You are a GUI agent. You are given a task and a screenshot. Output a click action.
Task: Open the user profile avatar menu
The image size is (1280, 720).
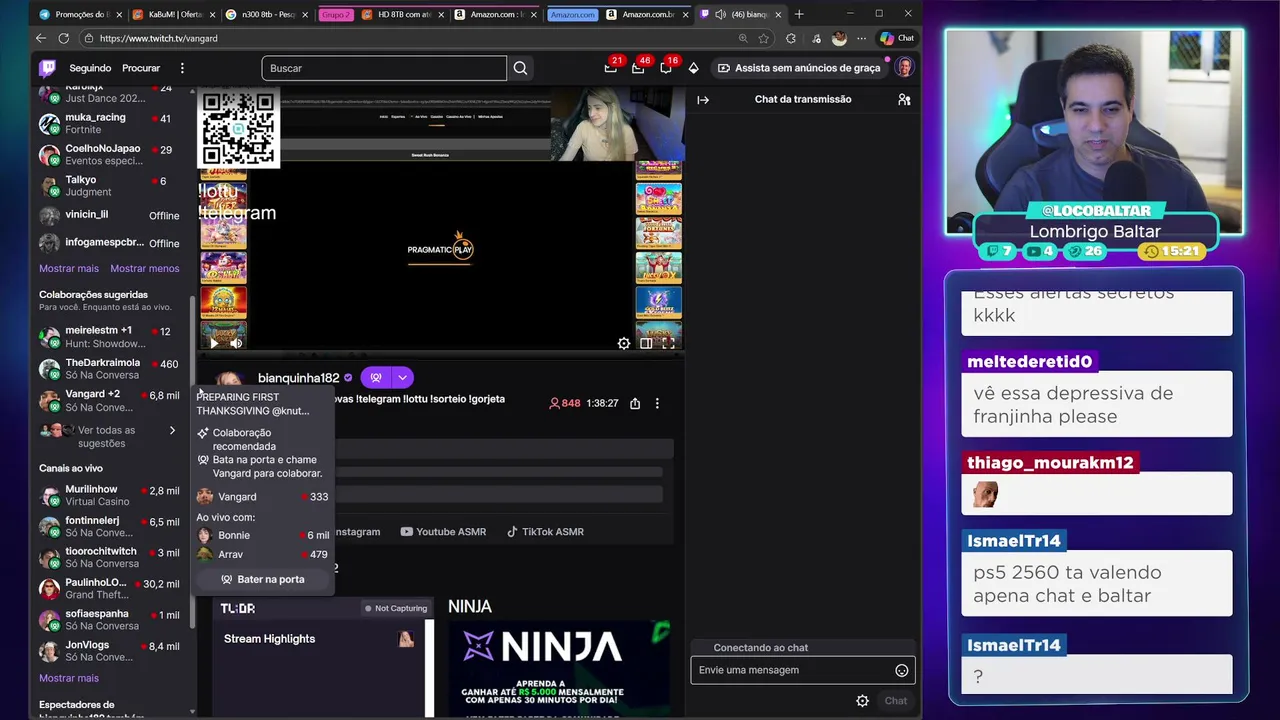904,68
